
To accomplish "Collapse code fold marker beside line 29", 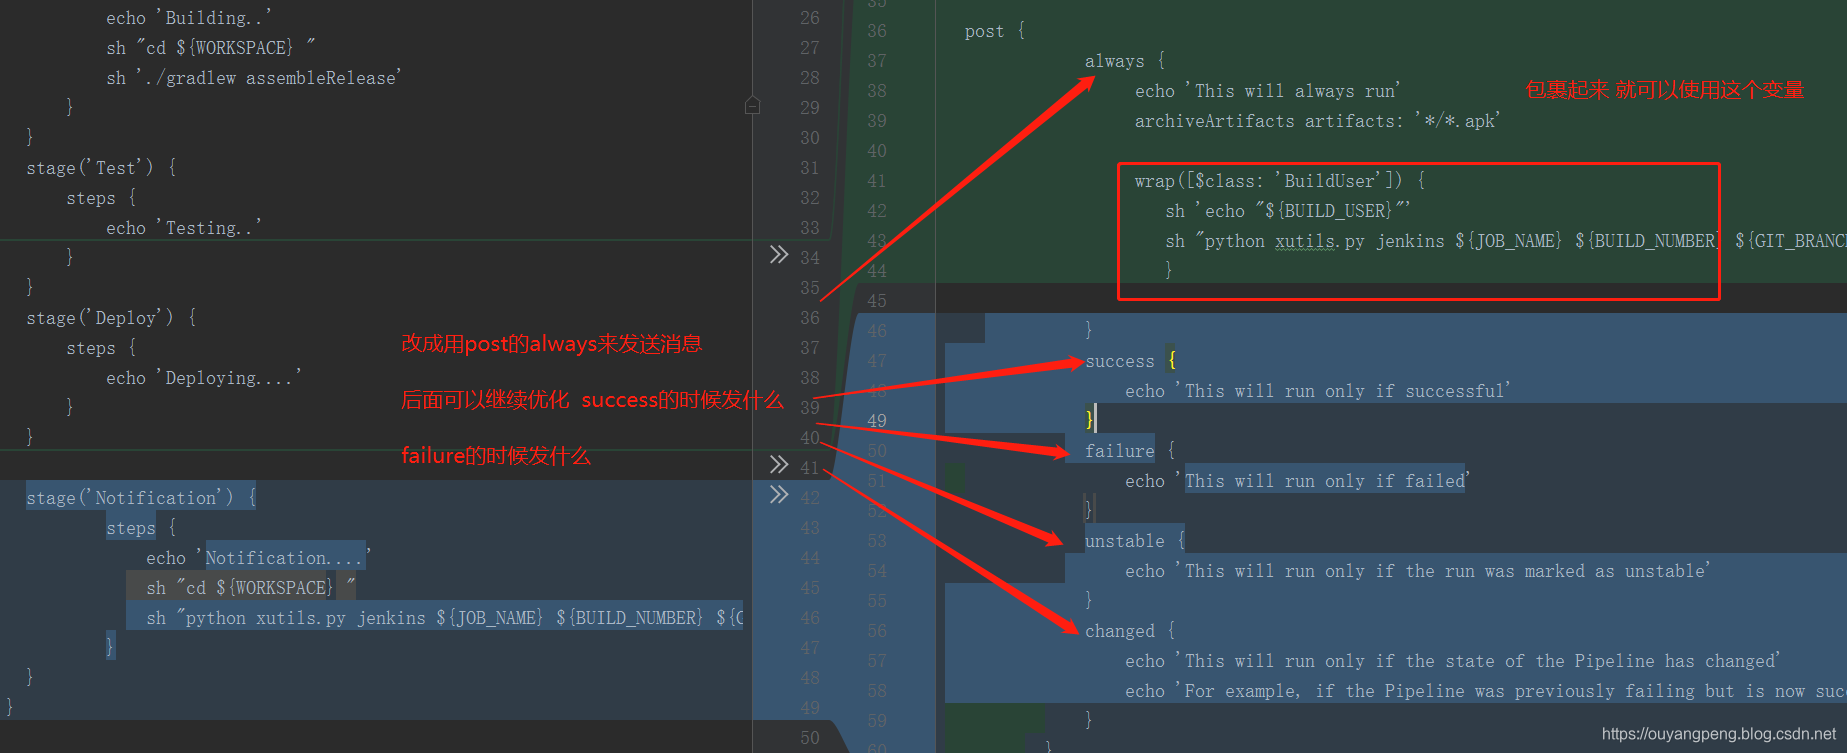I will 753,106.
